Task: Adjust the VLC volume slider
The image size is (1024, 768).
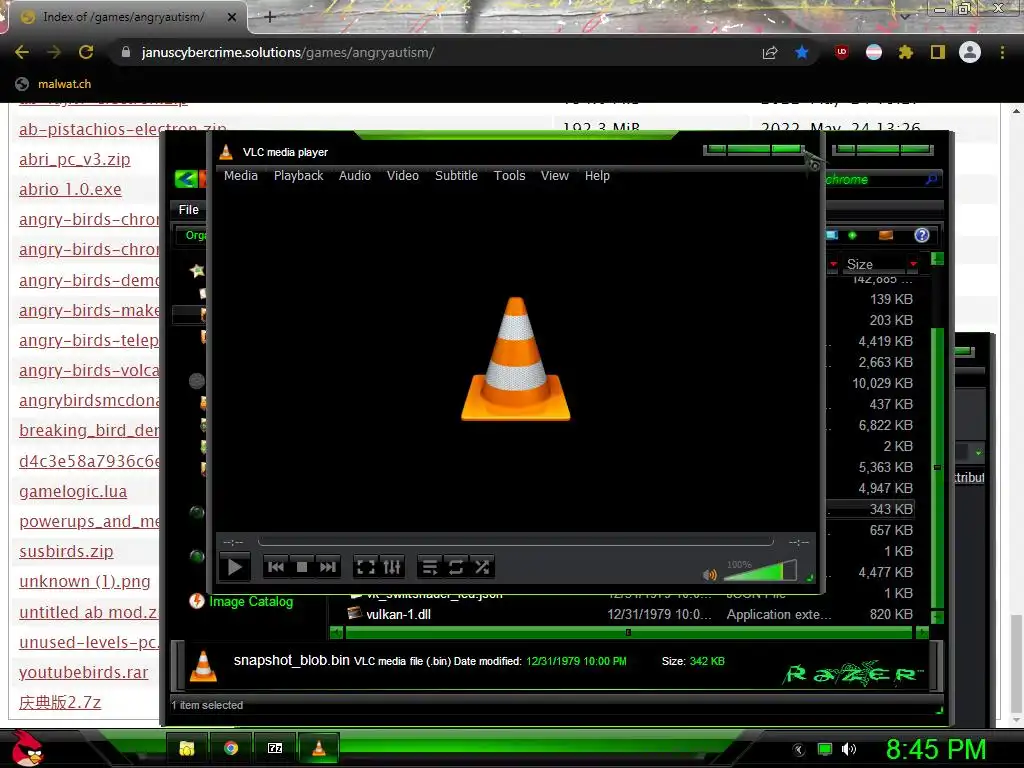Action: pyautogui.click(x=760, y=571)
